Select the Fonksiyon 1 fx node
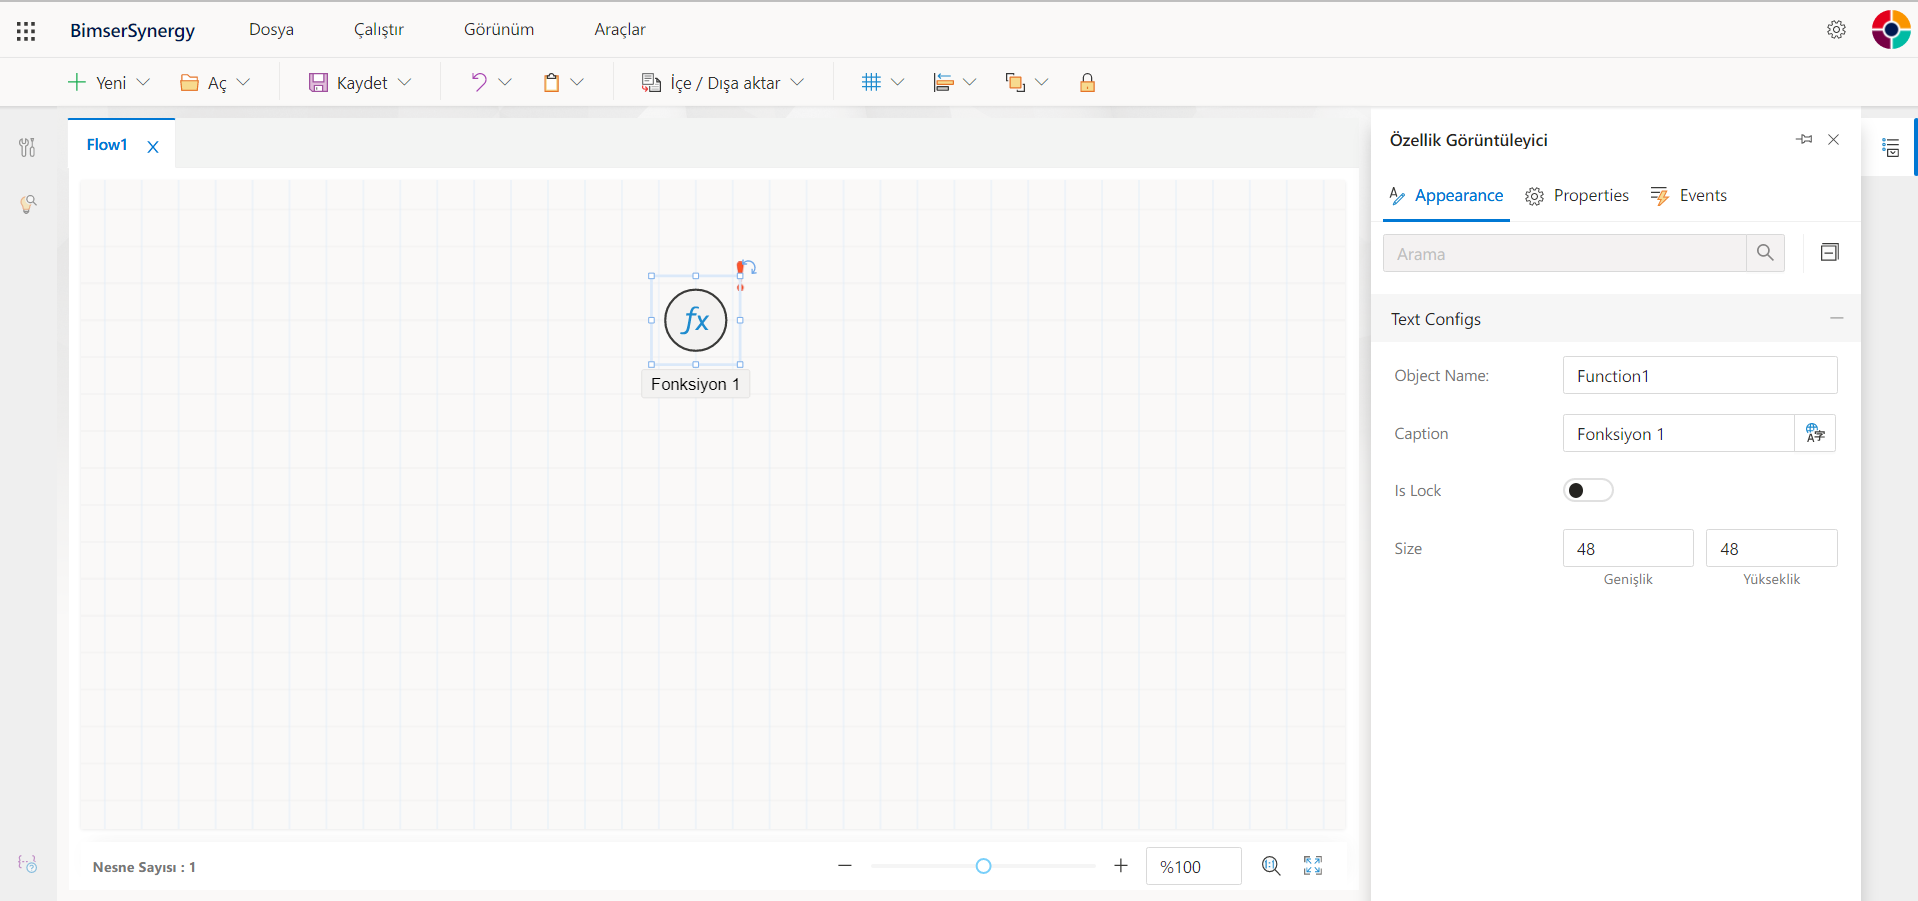The width and height of the screenshot is (1918, 901). [x=696, y=320]
